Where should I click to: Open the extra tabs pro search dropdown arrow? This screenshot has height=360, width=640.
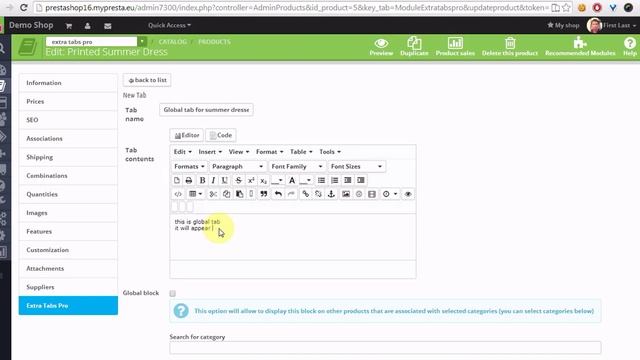tap(142, 42)
